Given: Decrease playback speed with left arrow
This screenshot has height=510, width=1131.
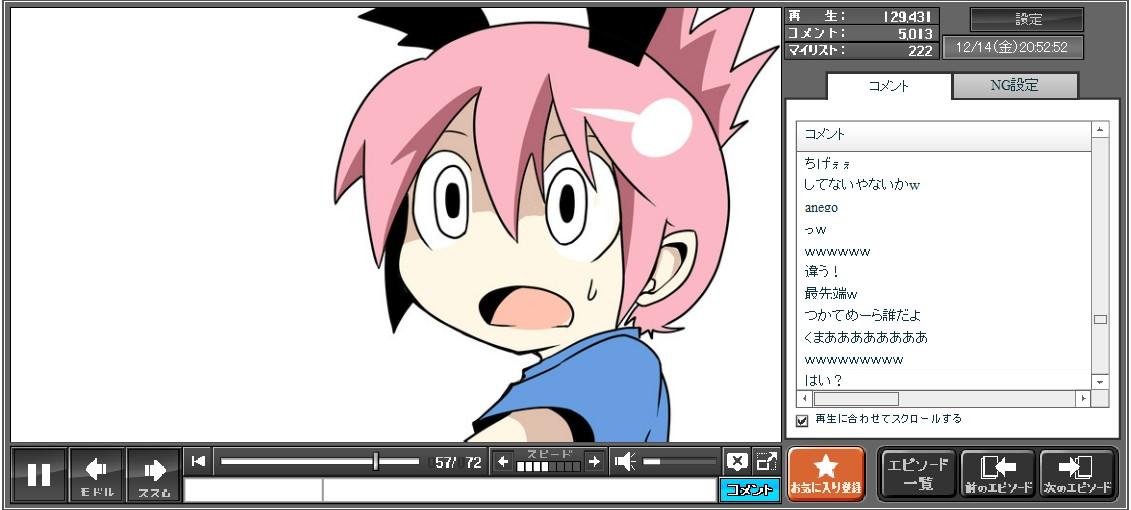Looking at the screenshot, I should 503,461.
